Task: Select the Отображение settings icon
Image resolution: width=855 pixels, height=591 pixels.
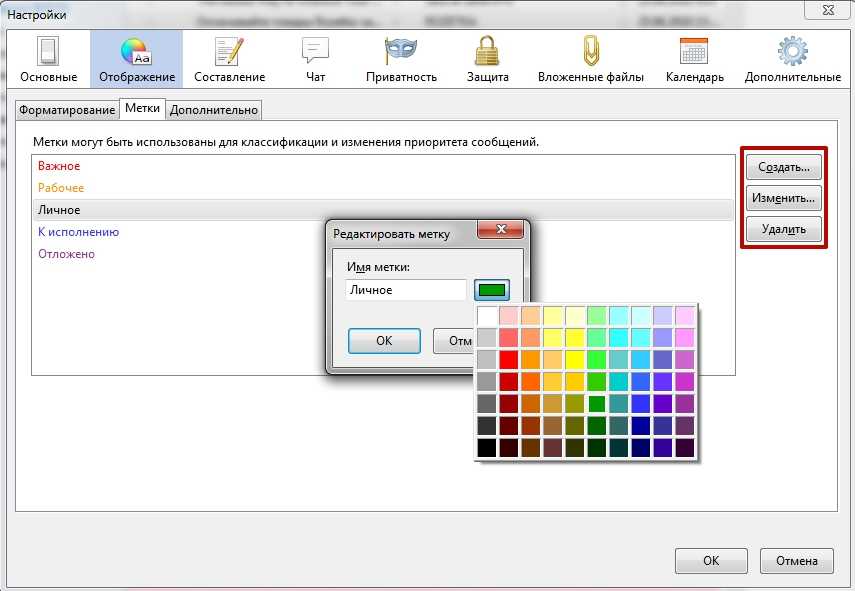Action: [136, 60]
